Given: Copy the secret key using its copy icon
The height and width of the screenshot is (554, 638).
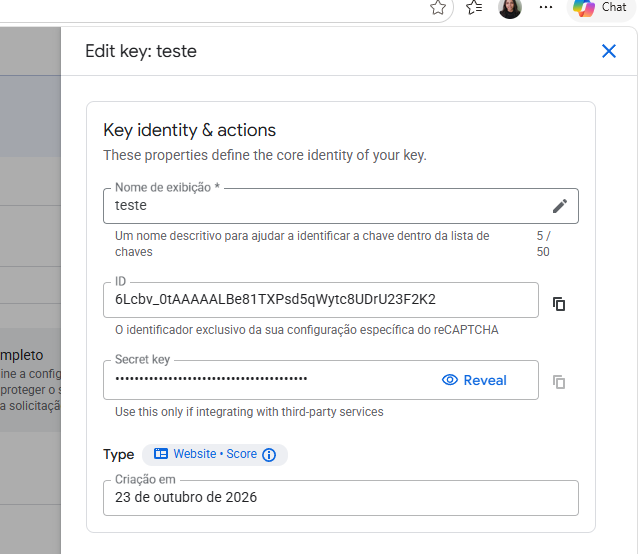Looking at the screenshot, I should pyautogui.click(x=559, y=382).
